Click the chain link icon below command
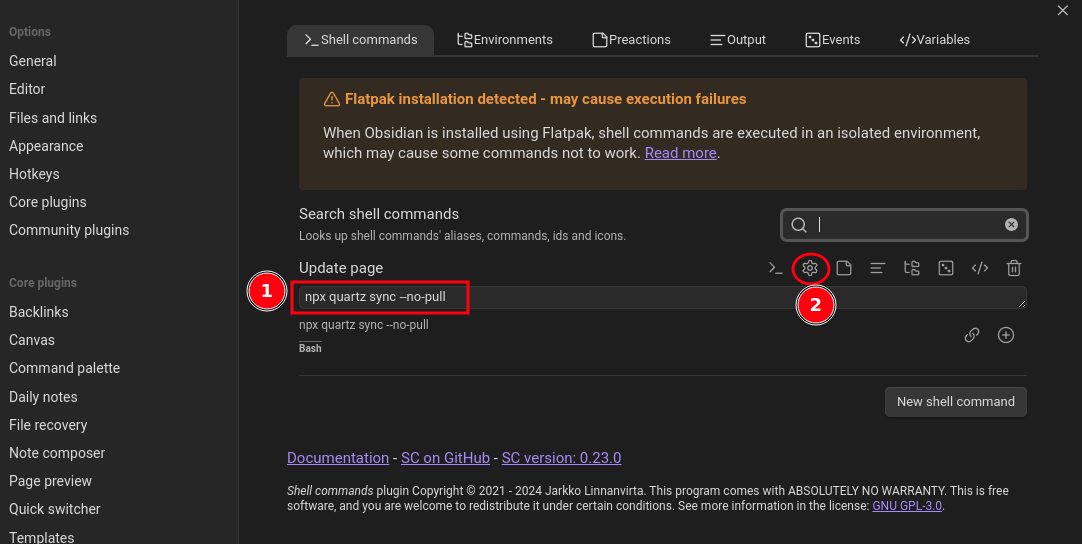The height and width of the screenshot is (544, 1082). (x=972, y=335)
